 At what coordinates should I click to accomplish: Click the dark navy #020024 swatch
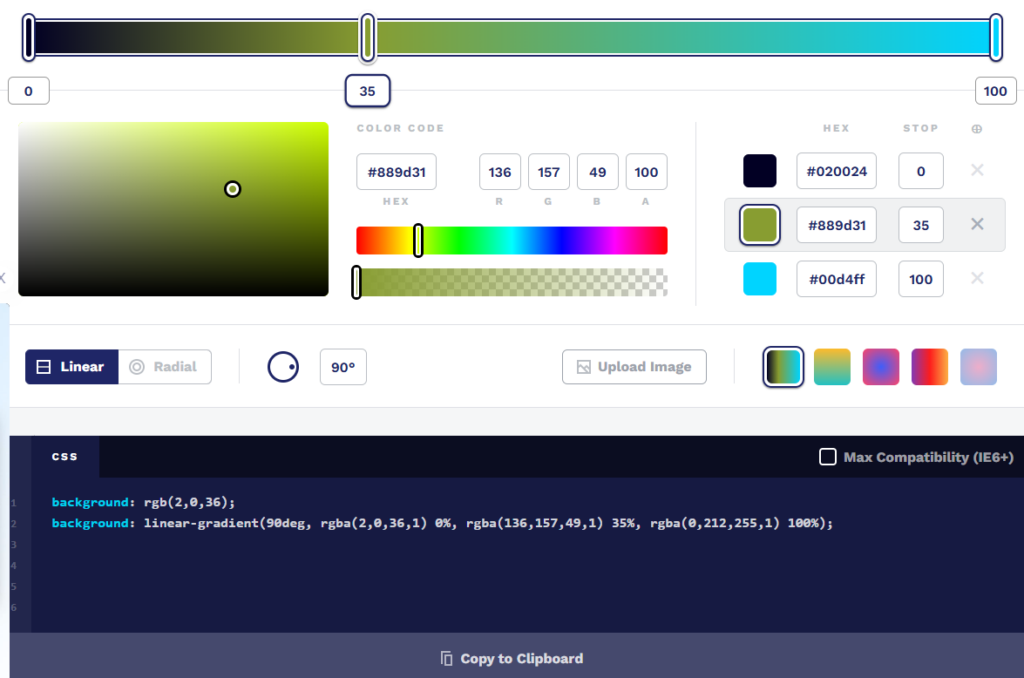tap(760, 171)
